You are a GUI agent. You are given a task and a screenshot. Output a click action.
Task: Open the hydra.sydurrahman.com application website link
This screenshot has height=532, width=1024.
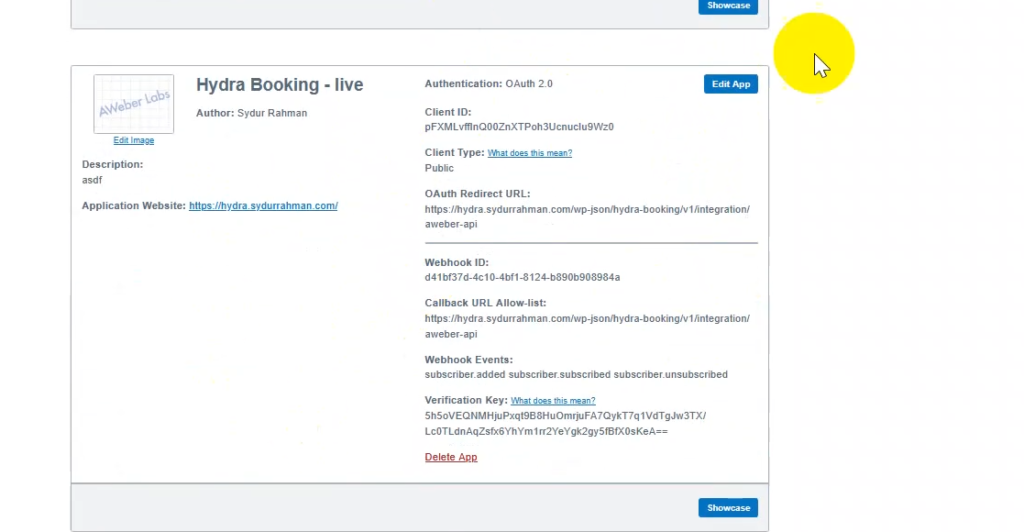pyautogui.click(x=263, y=206)
